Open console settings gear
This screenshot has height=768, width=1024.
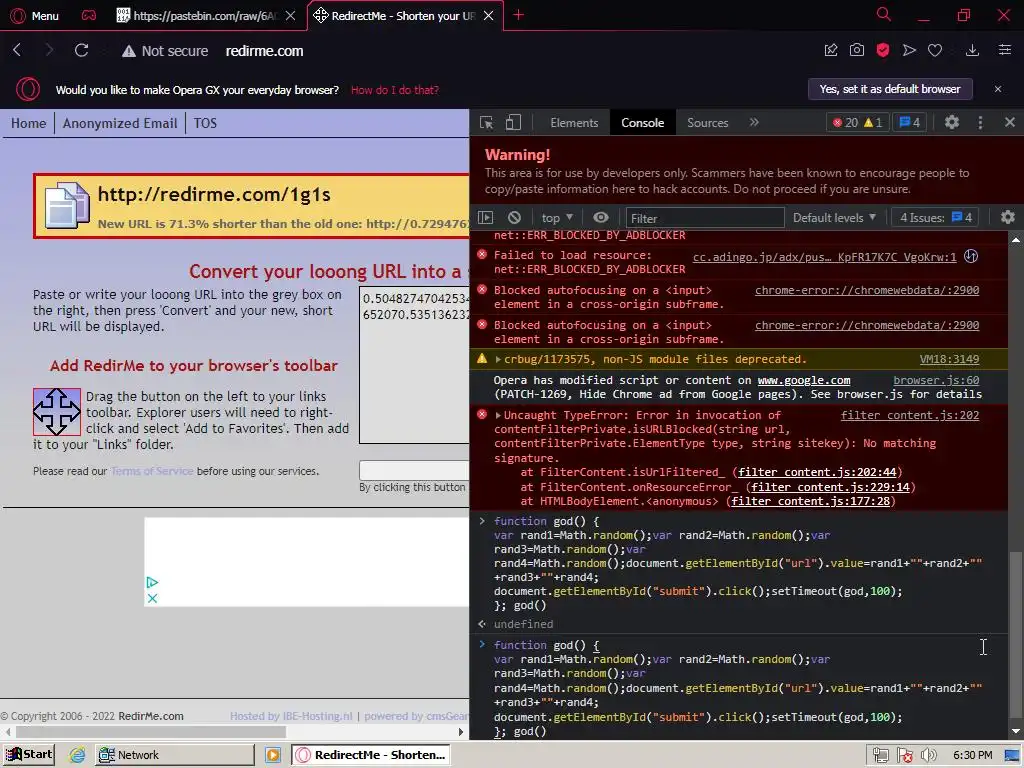pyautogui.click(x=1008, y=217)
